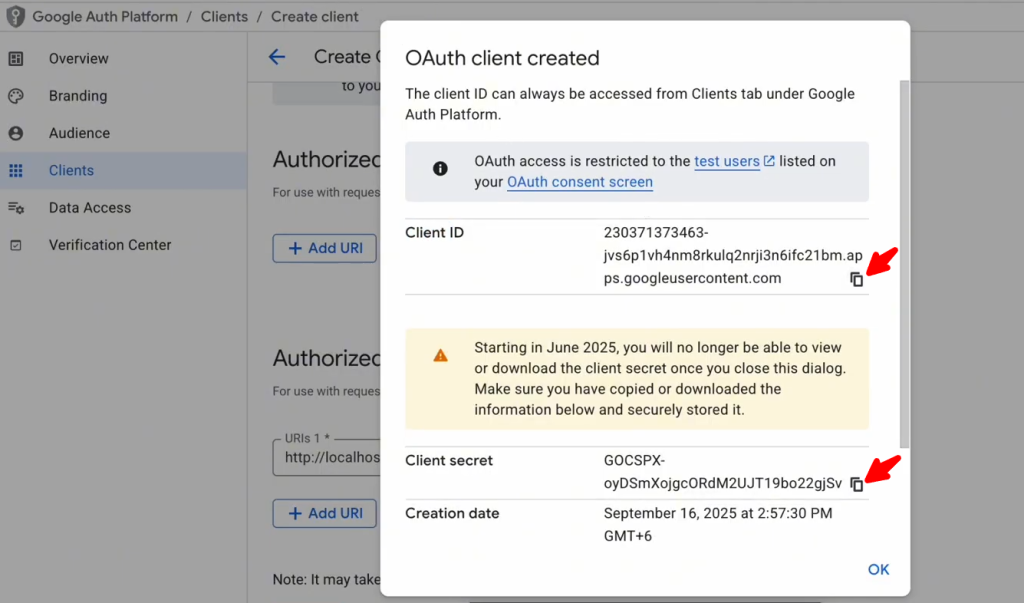Screen dimensions: 1024x603
Task: Click the info icon in the OAuth notice
Action: [x=440, y=169]
